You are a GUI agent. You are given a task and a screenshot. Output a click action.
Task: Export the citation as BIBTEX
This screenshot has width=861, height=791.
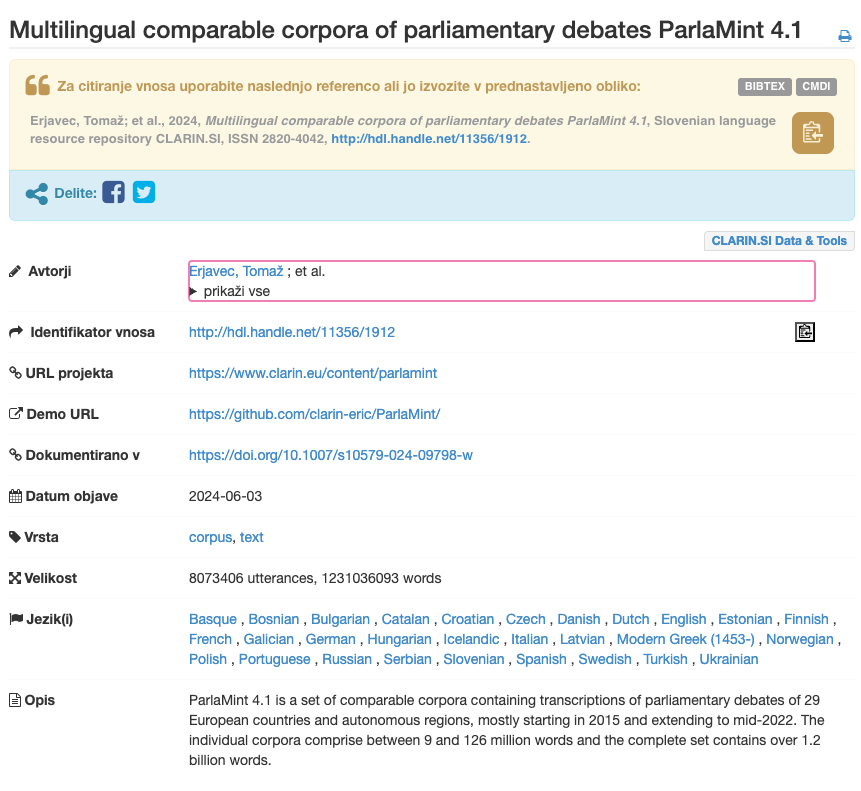pyautogui.click(x=764, y=87)
